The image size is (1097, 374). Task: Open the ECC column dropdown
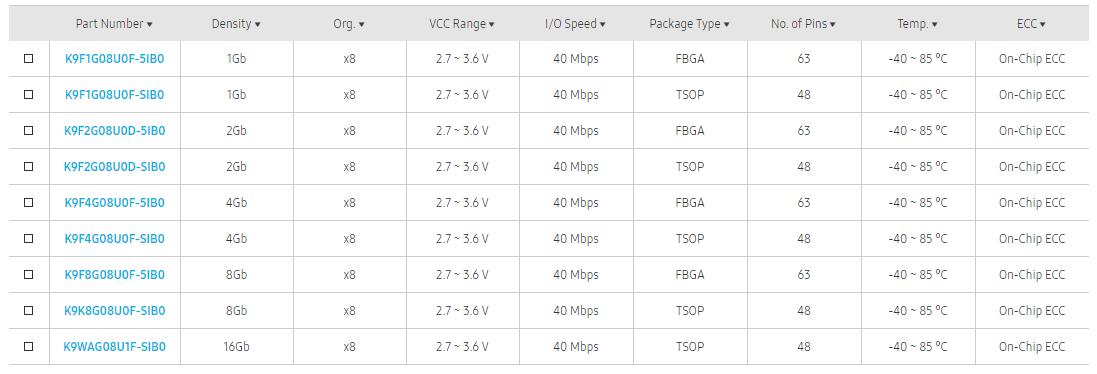click(1031, 24)
